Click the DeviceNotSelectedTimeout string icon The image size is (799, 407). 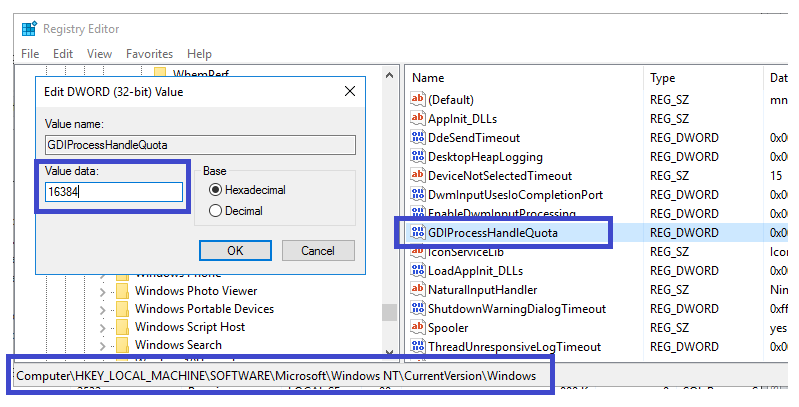tap(418, 175)
